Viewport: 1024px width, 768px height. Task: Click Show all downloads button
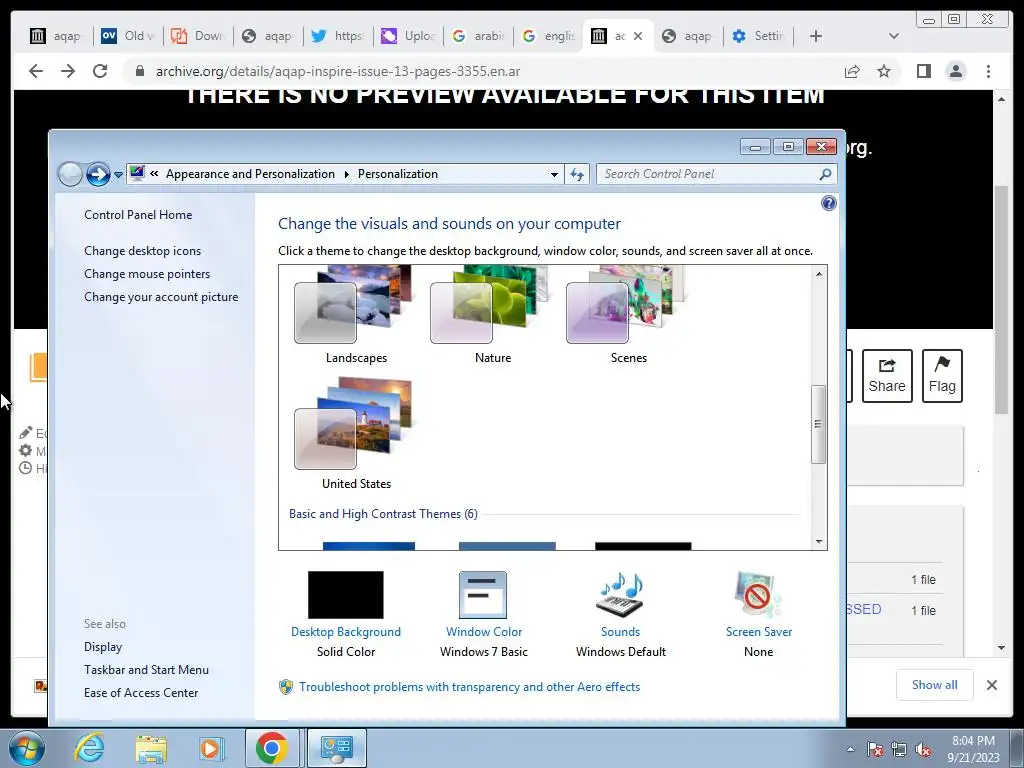[x=935, y=684]
